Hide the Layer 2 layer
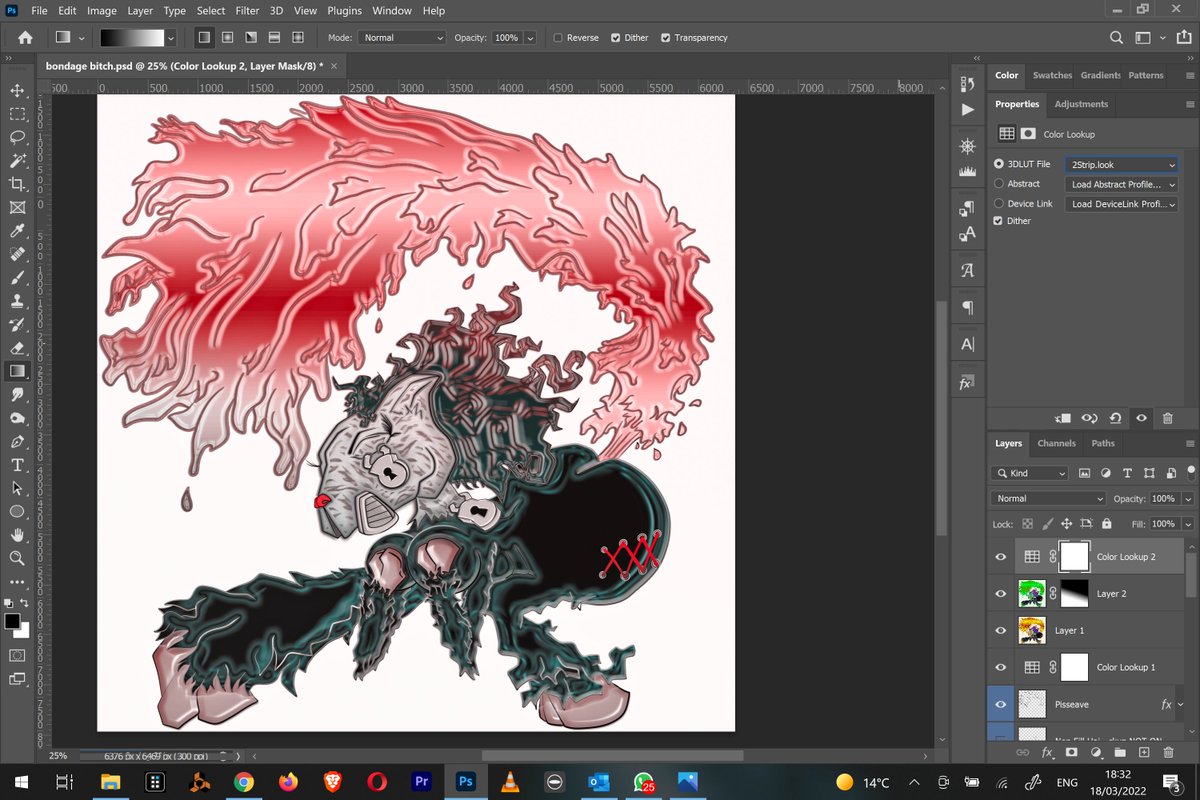The width and height of the screenshot is (1200, 800). [x=1001, y=593]
